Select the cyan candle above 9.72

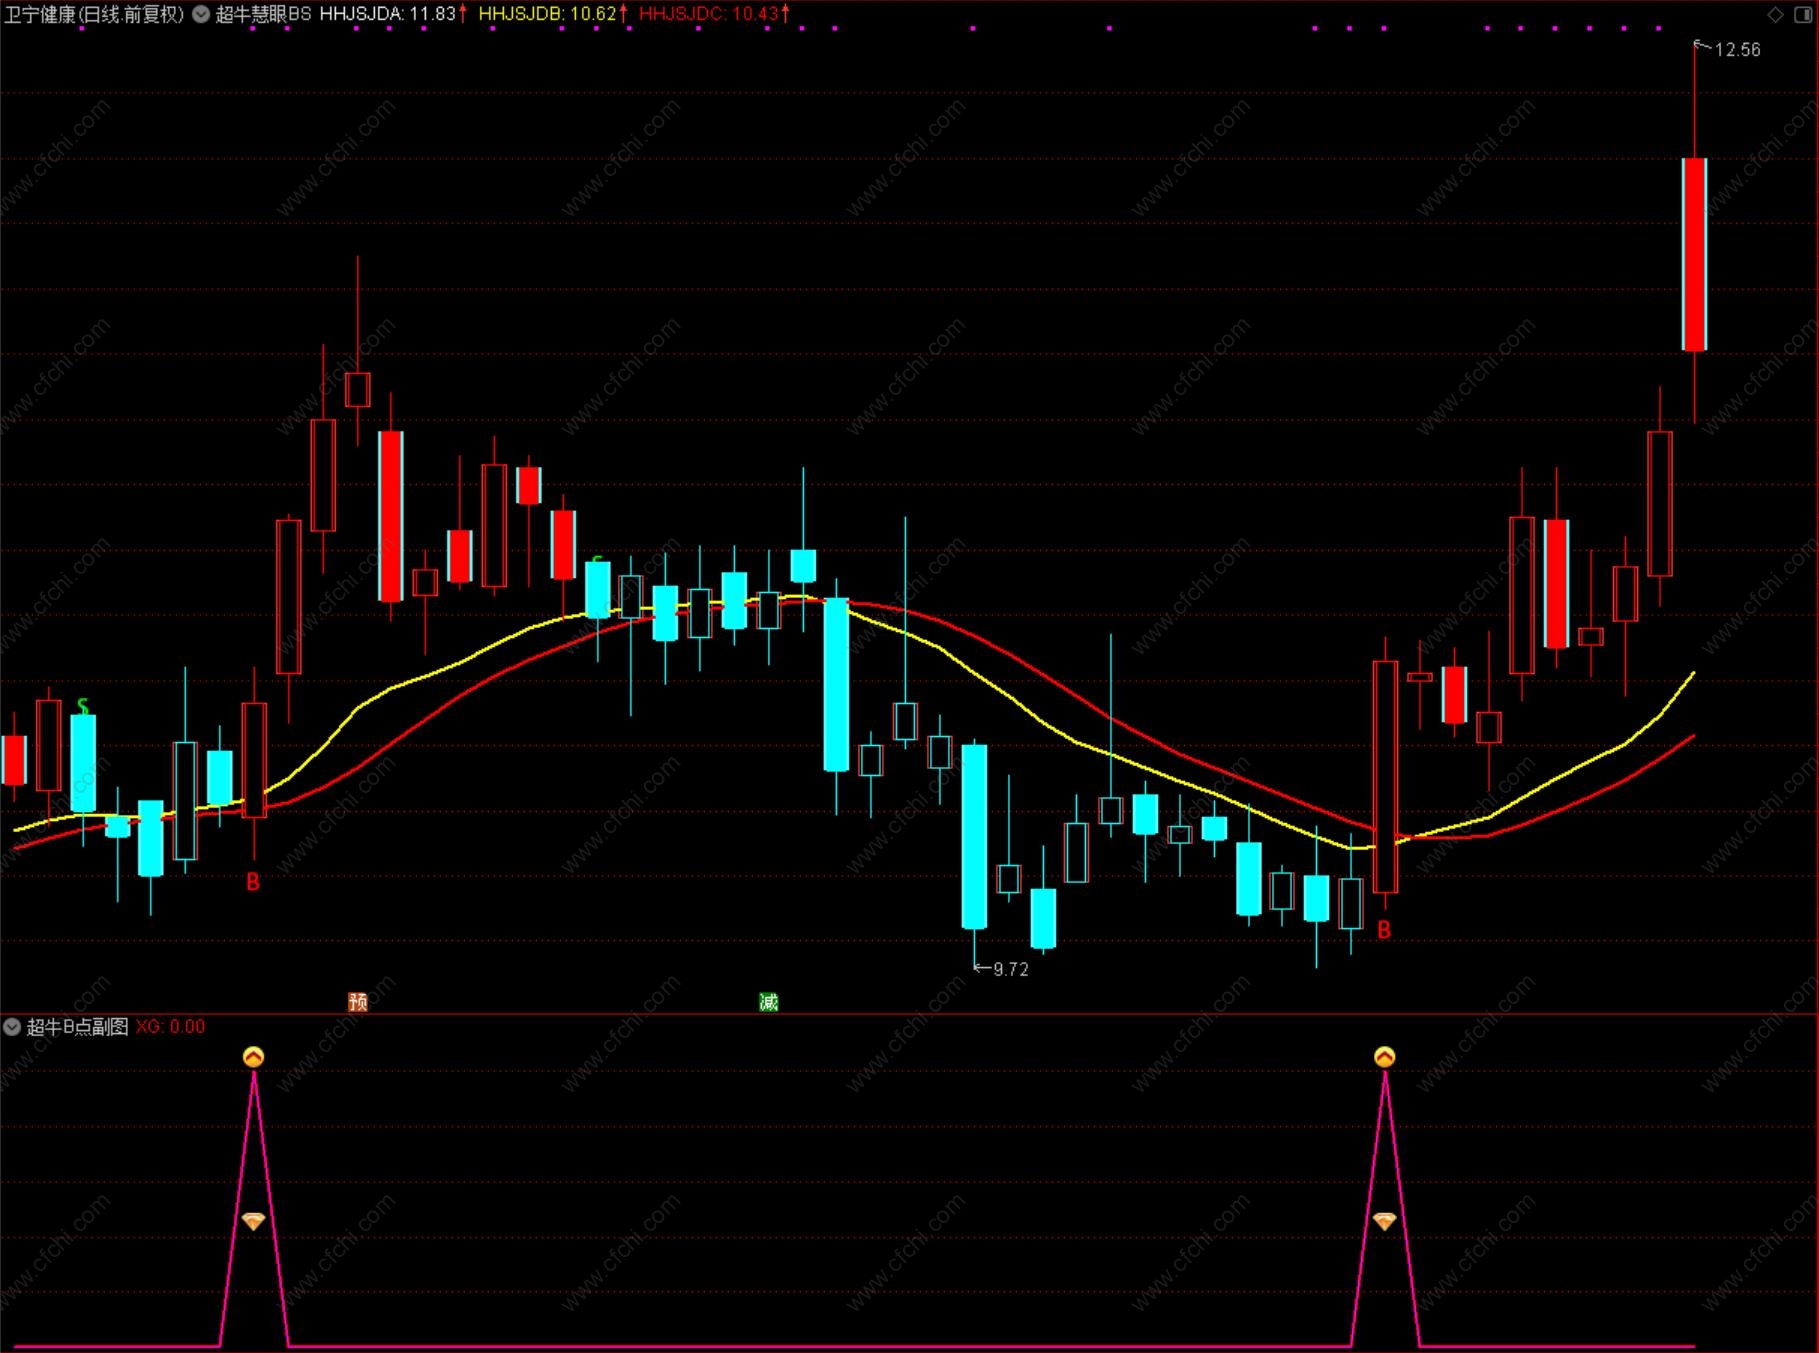pos(974,836)
